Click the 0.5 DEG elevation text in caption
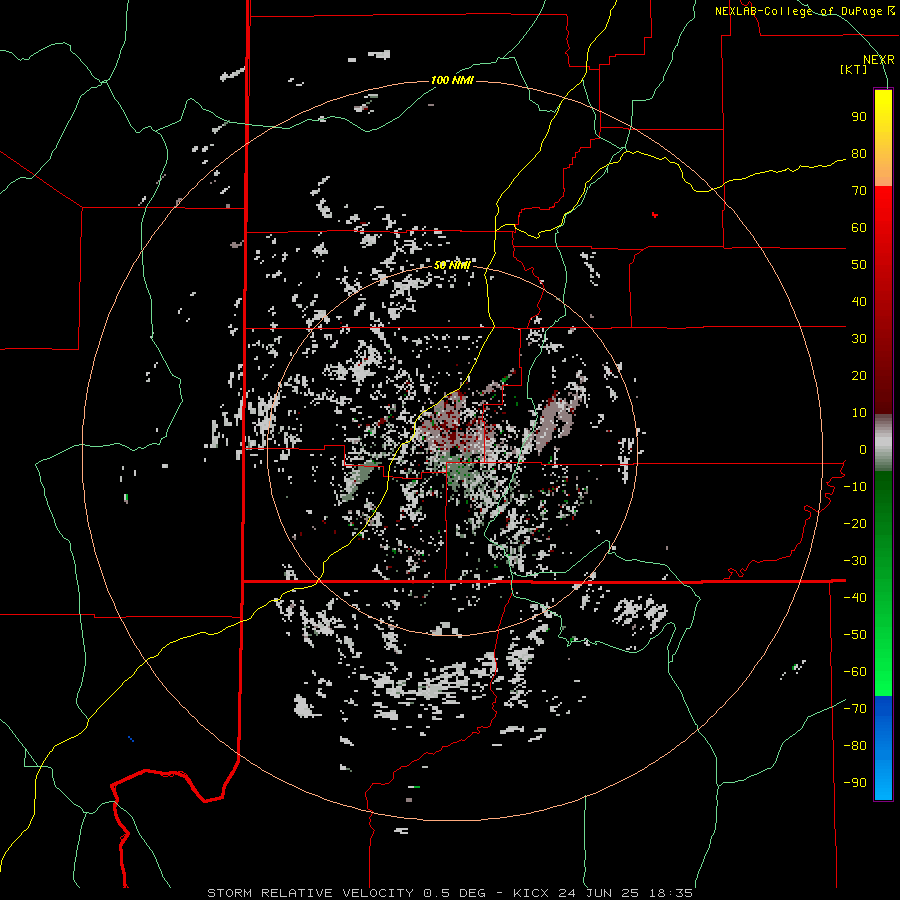 tap(455, 893)
